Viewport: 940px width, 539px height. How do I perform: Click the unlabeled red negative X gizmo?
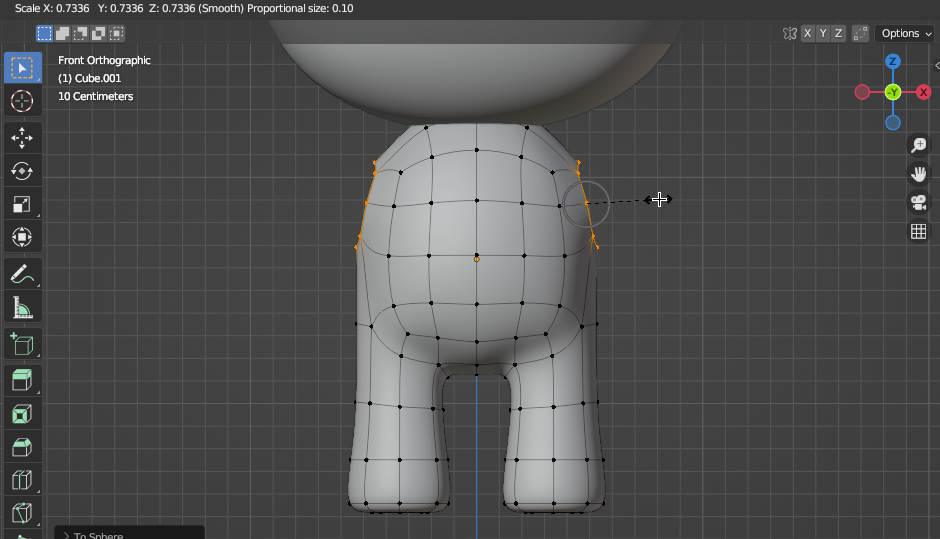[862, 92]
